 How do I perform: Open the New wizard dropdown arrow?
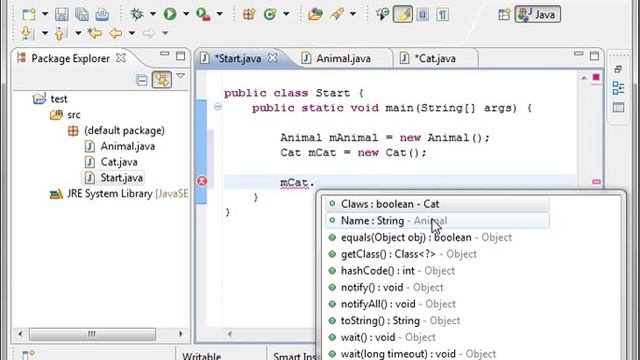coord(45,14)
